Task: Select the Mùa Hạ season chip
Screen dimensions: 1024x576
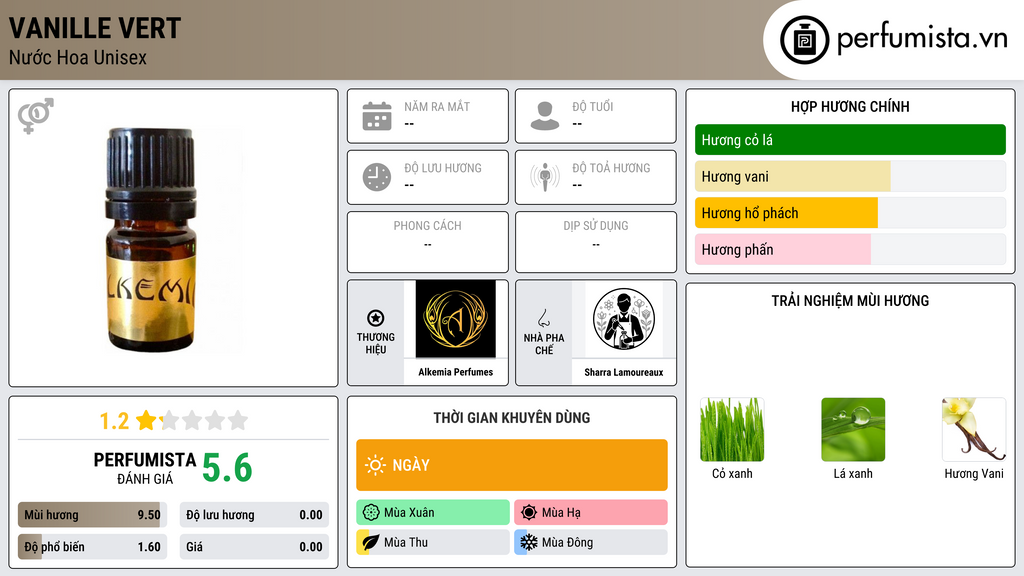Action: [591, 513]
